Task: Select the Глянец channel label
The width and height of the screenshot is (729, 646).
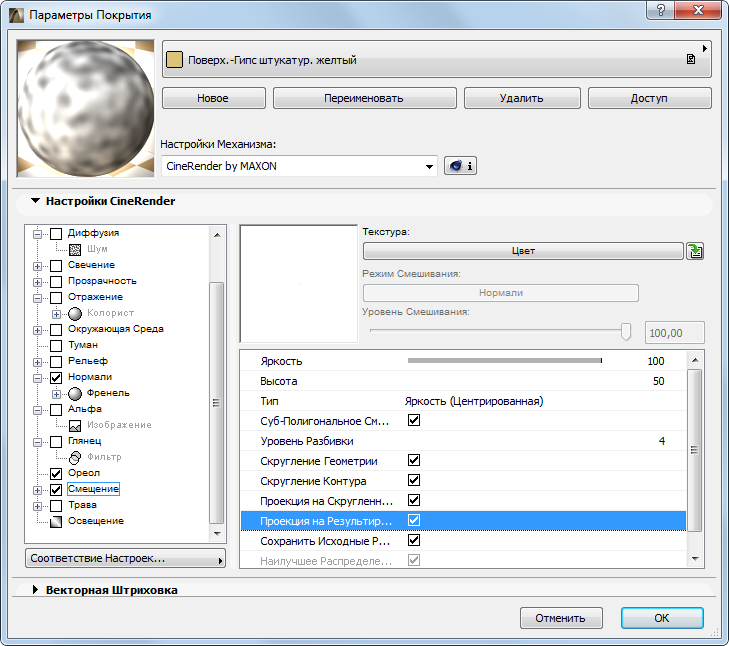Action: (x=85, y=441)
